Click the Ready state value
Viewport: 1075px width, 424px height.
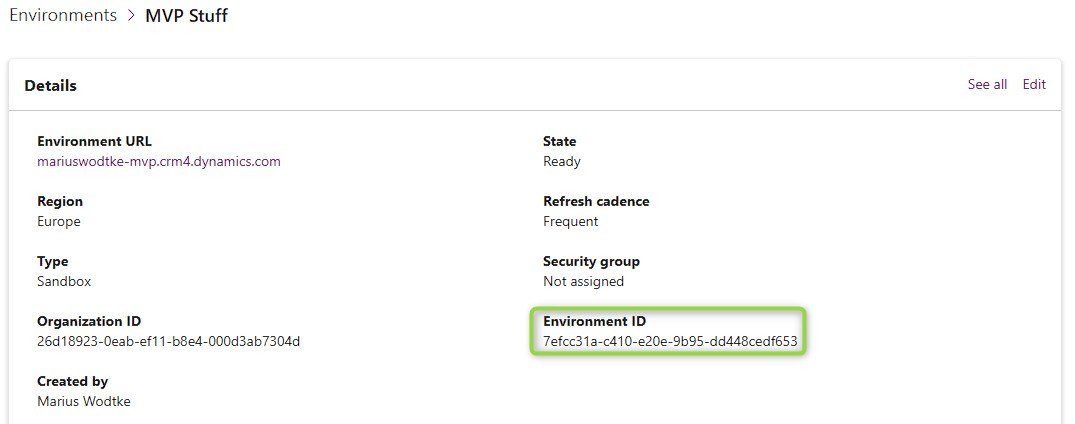pos(561,161)
